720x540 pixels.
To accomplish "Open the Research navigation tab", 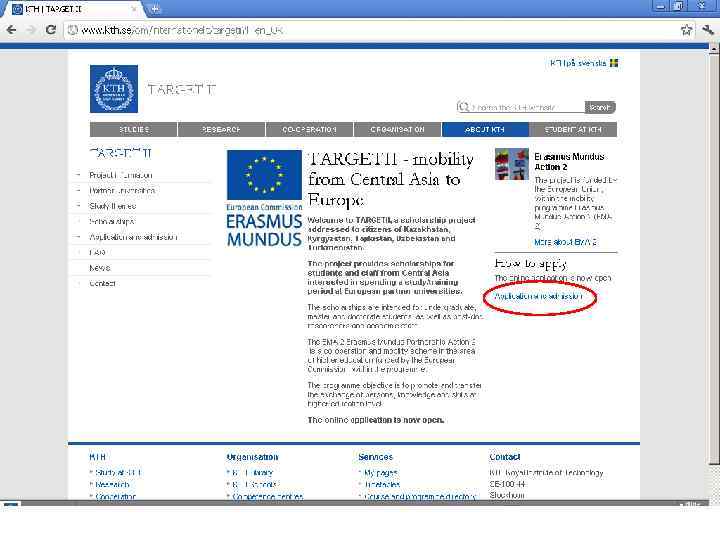I will 221,129.
